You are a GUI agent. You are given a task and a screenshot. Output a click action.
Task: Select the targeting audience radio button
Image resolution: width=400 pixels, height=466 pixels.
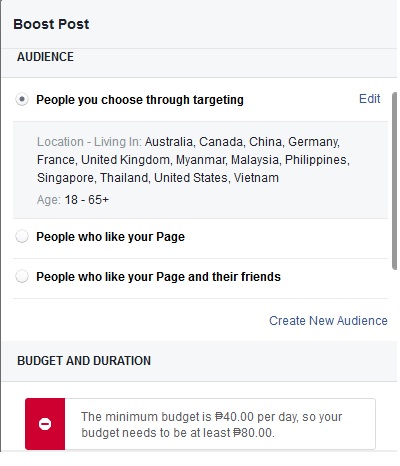point(22,99)
